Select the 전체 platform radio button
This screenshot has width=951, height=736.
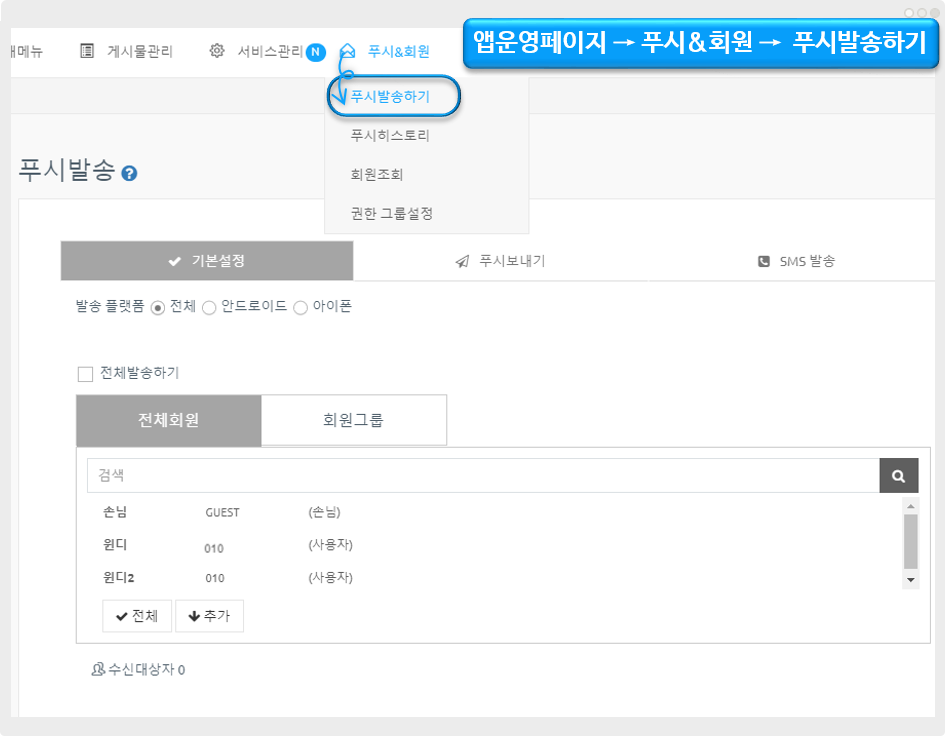click(158, 308)
